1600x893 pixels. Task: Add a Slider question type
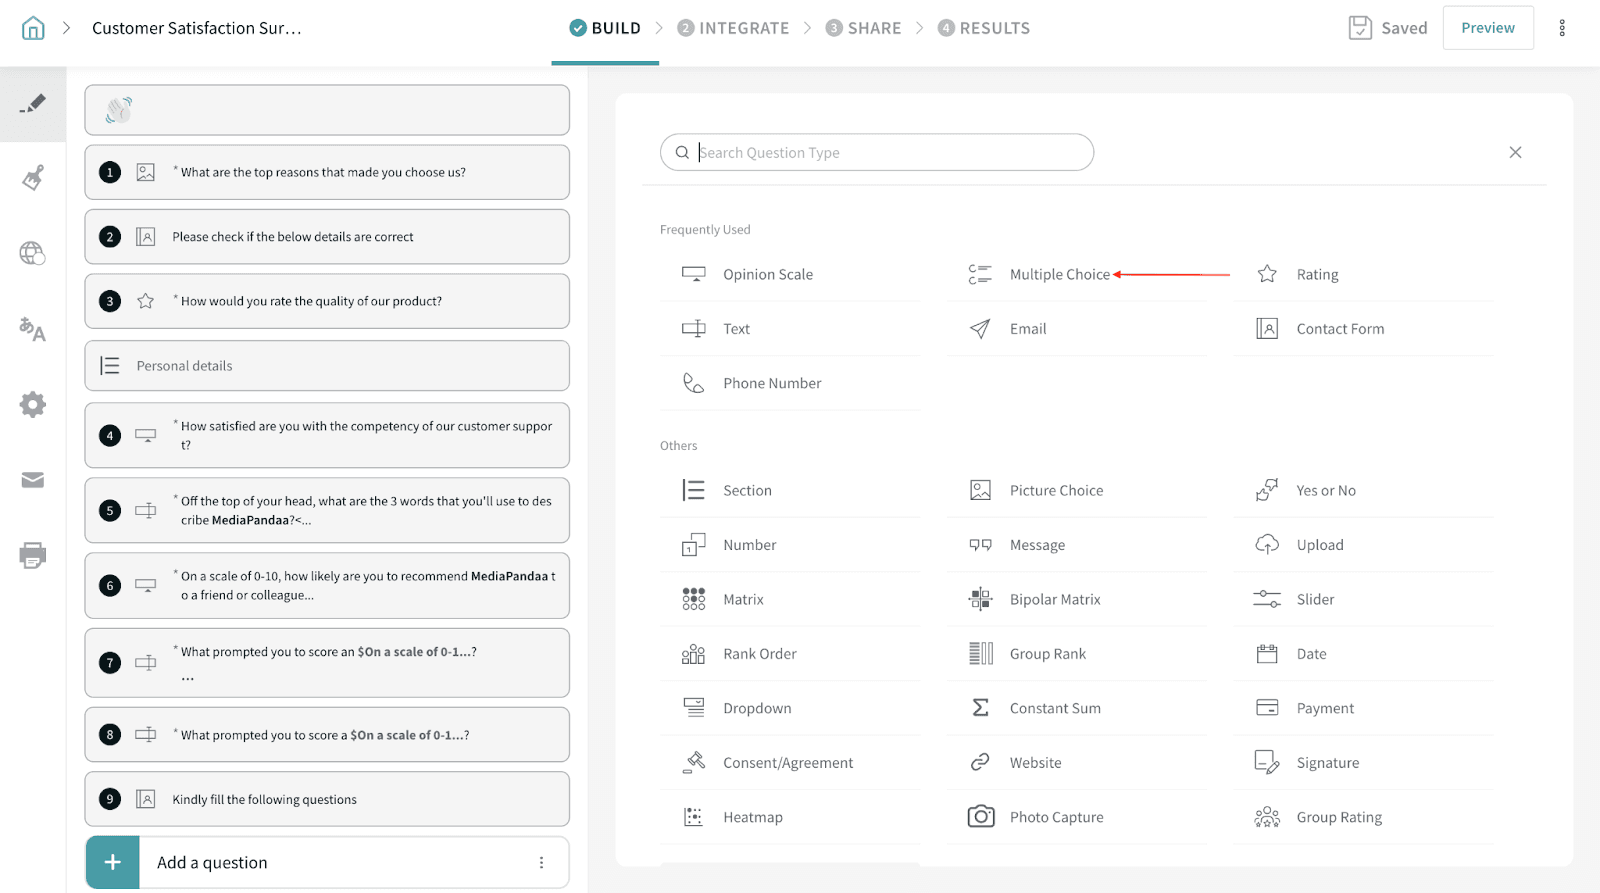(1315, 599)
